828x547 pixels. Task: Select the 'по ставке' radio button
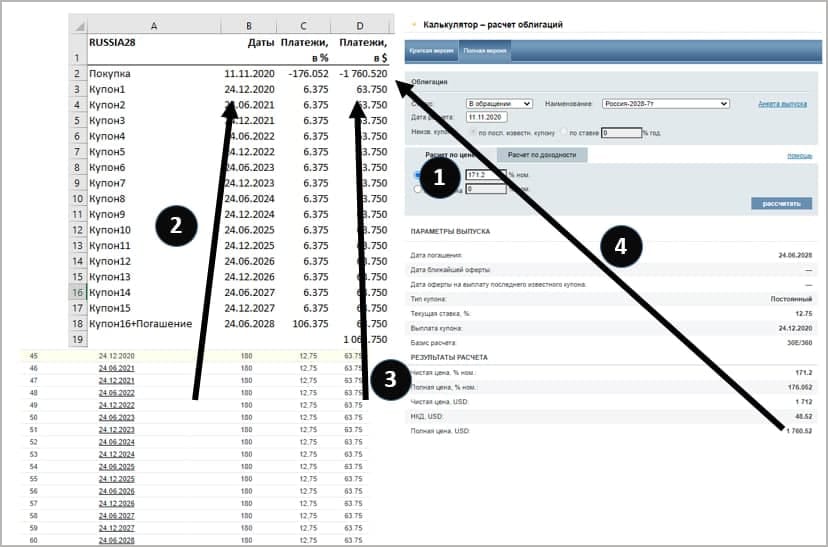coord(563,132)
